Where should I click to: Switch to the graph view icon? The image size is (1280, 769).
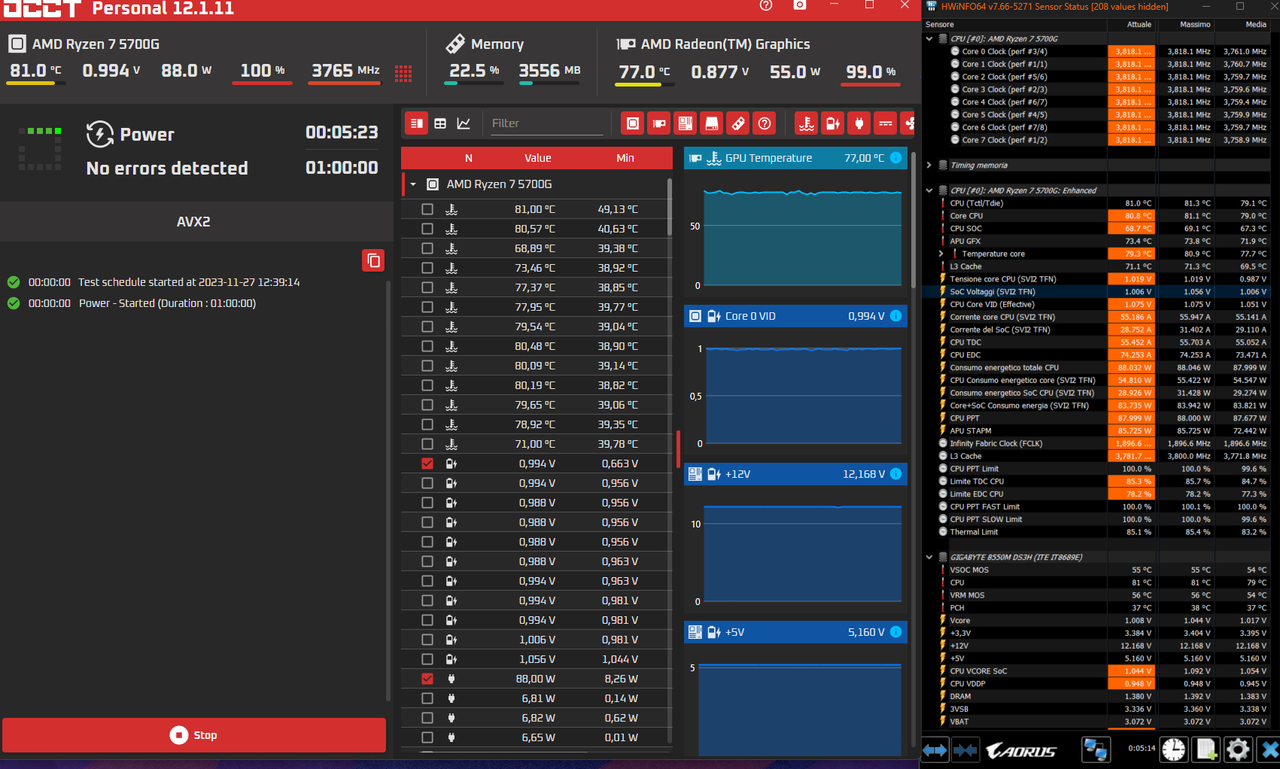464,124
